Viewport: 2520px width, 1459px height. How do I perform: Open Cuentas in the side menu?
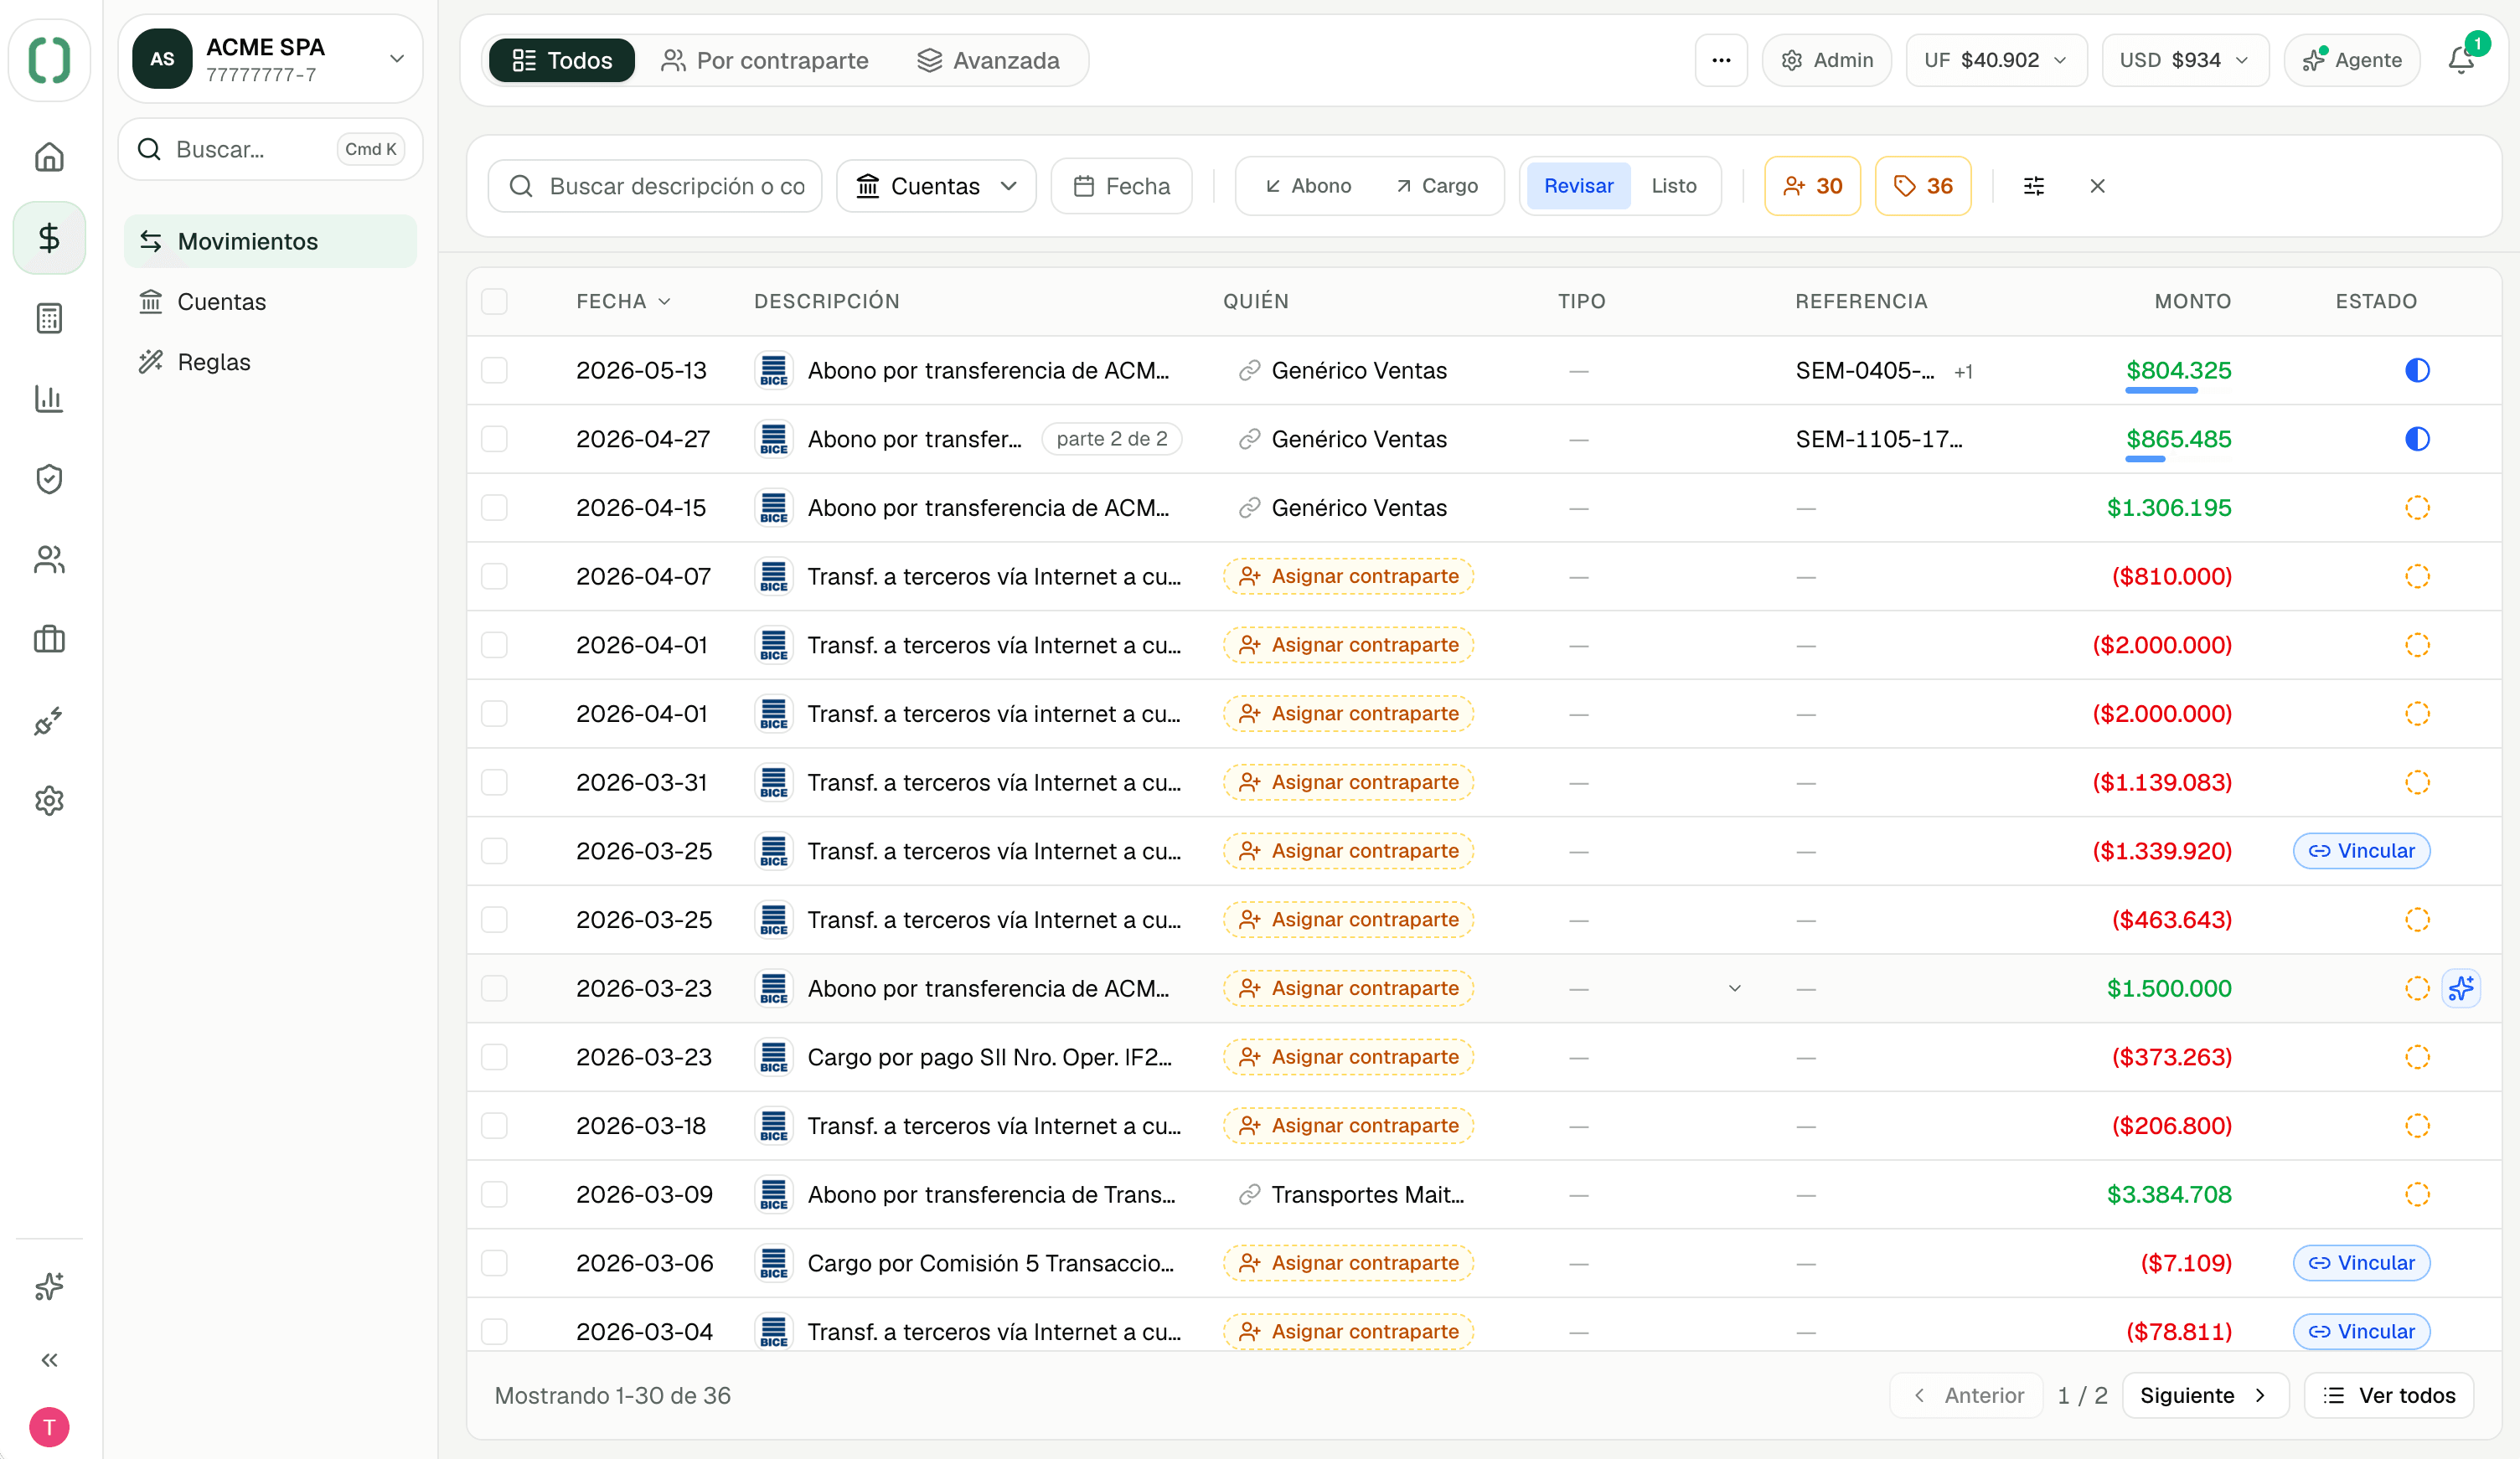tap(270, 302)
